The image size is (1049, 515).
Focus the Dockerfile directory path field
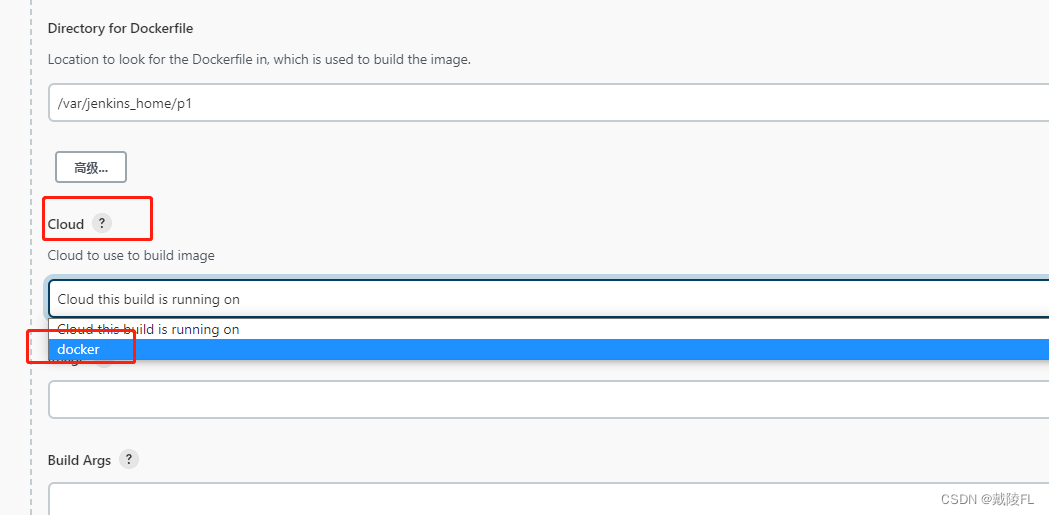tap(548, 102)
